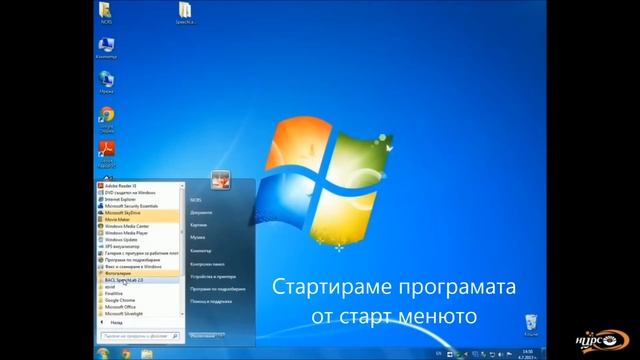The image size is (640, 360).
Task: Open File Explorer from the taskbar
Action: pyautogui.click(x=147, y=354)
